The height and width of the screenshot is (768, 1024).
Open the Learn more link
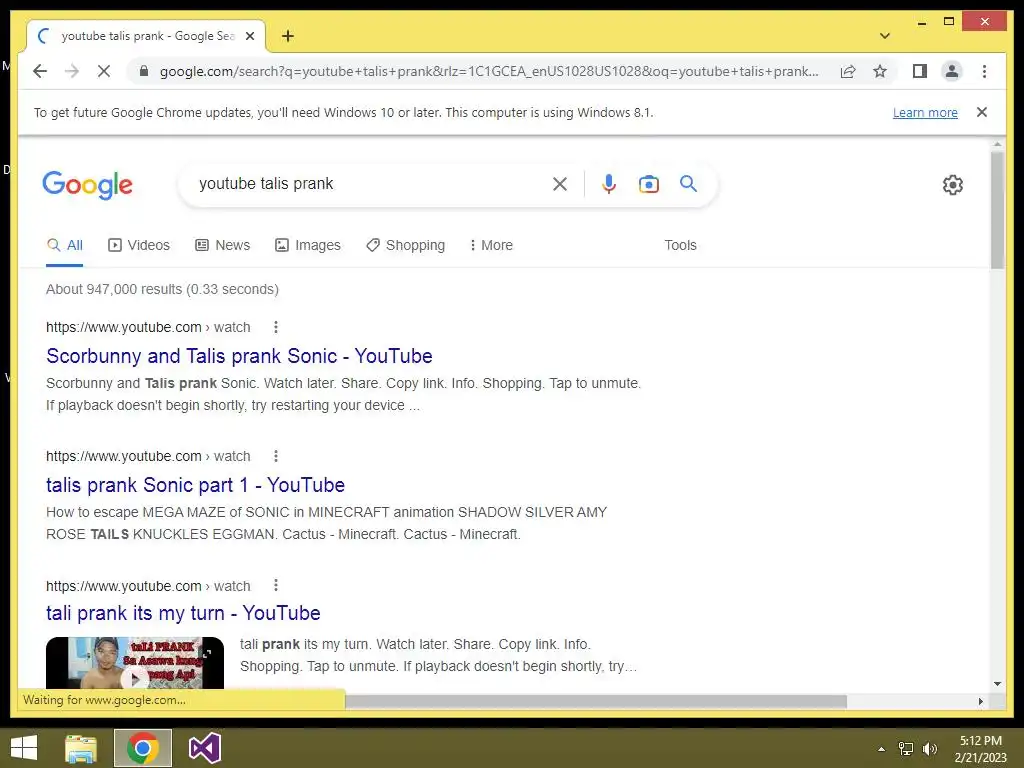[925, 112]
